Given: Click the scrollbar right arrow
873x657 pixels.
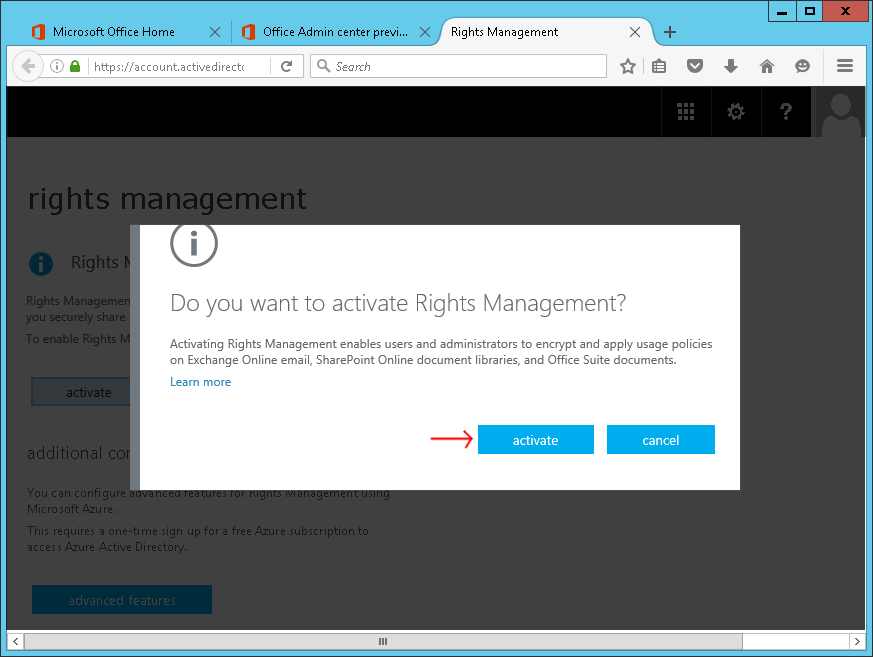Looking at the screenshot, I should coord(857,641).
